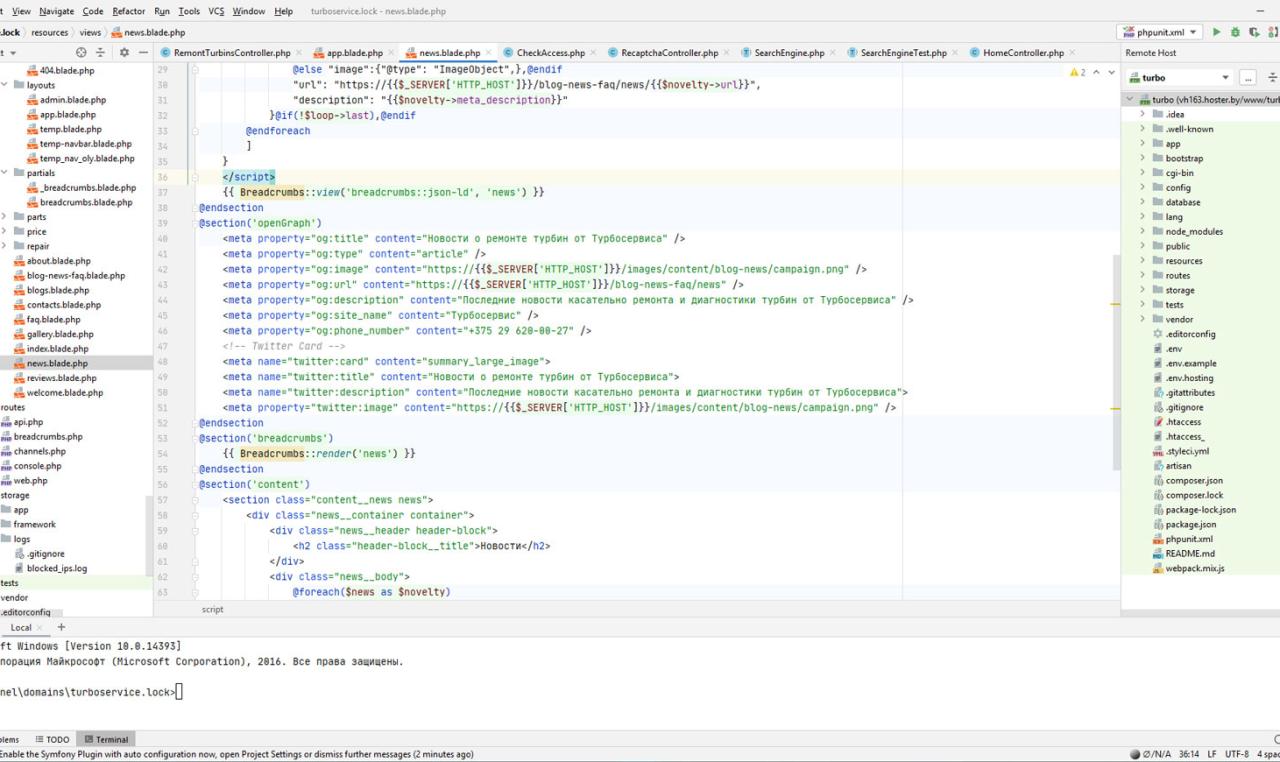Image resolution: width=1280 pixels, height=762 pixels.
Task: Run the phpunit.xml configuration
Action: pyautogui.click(x=1216, y=32)
